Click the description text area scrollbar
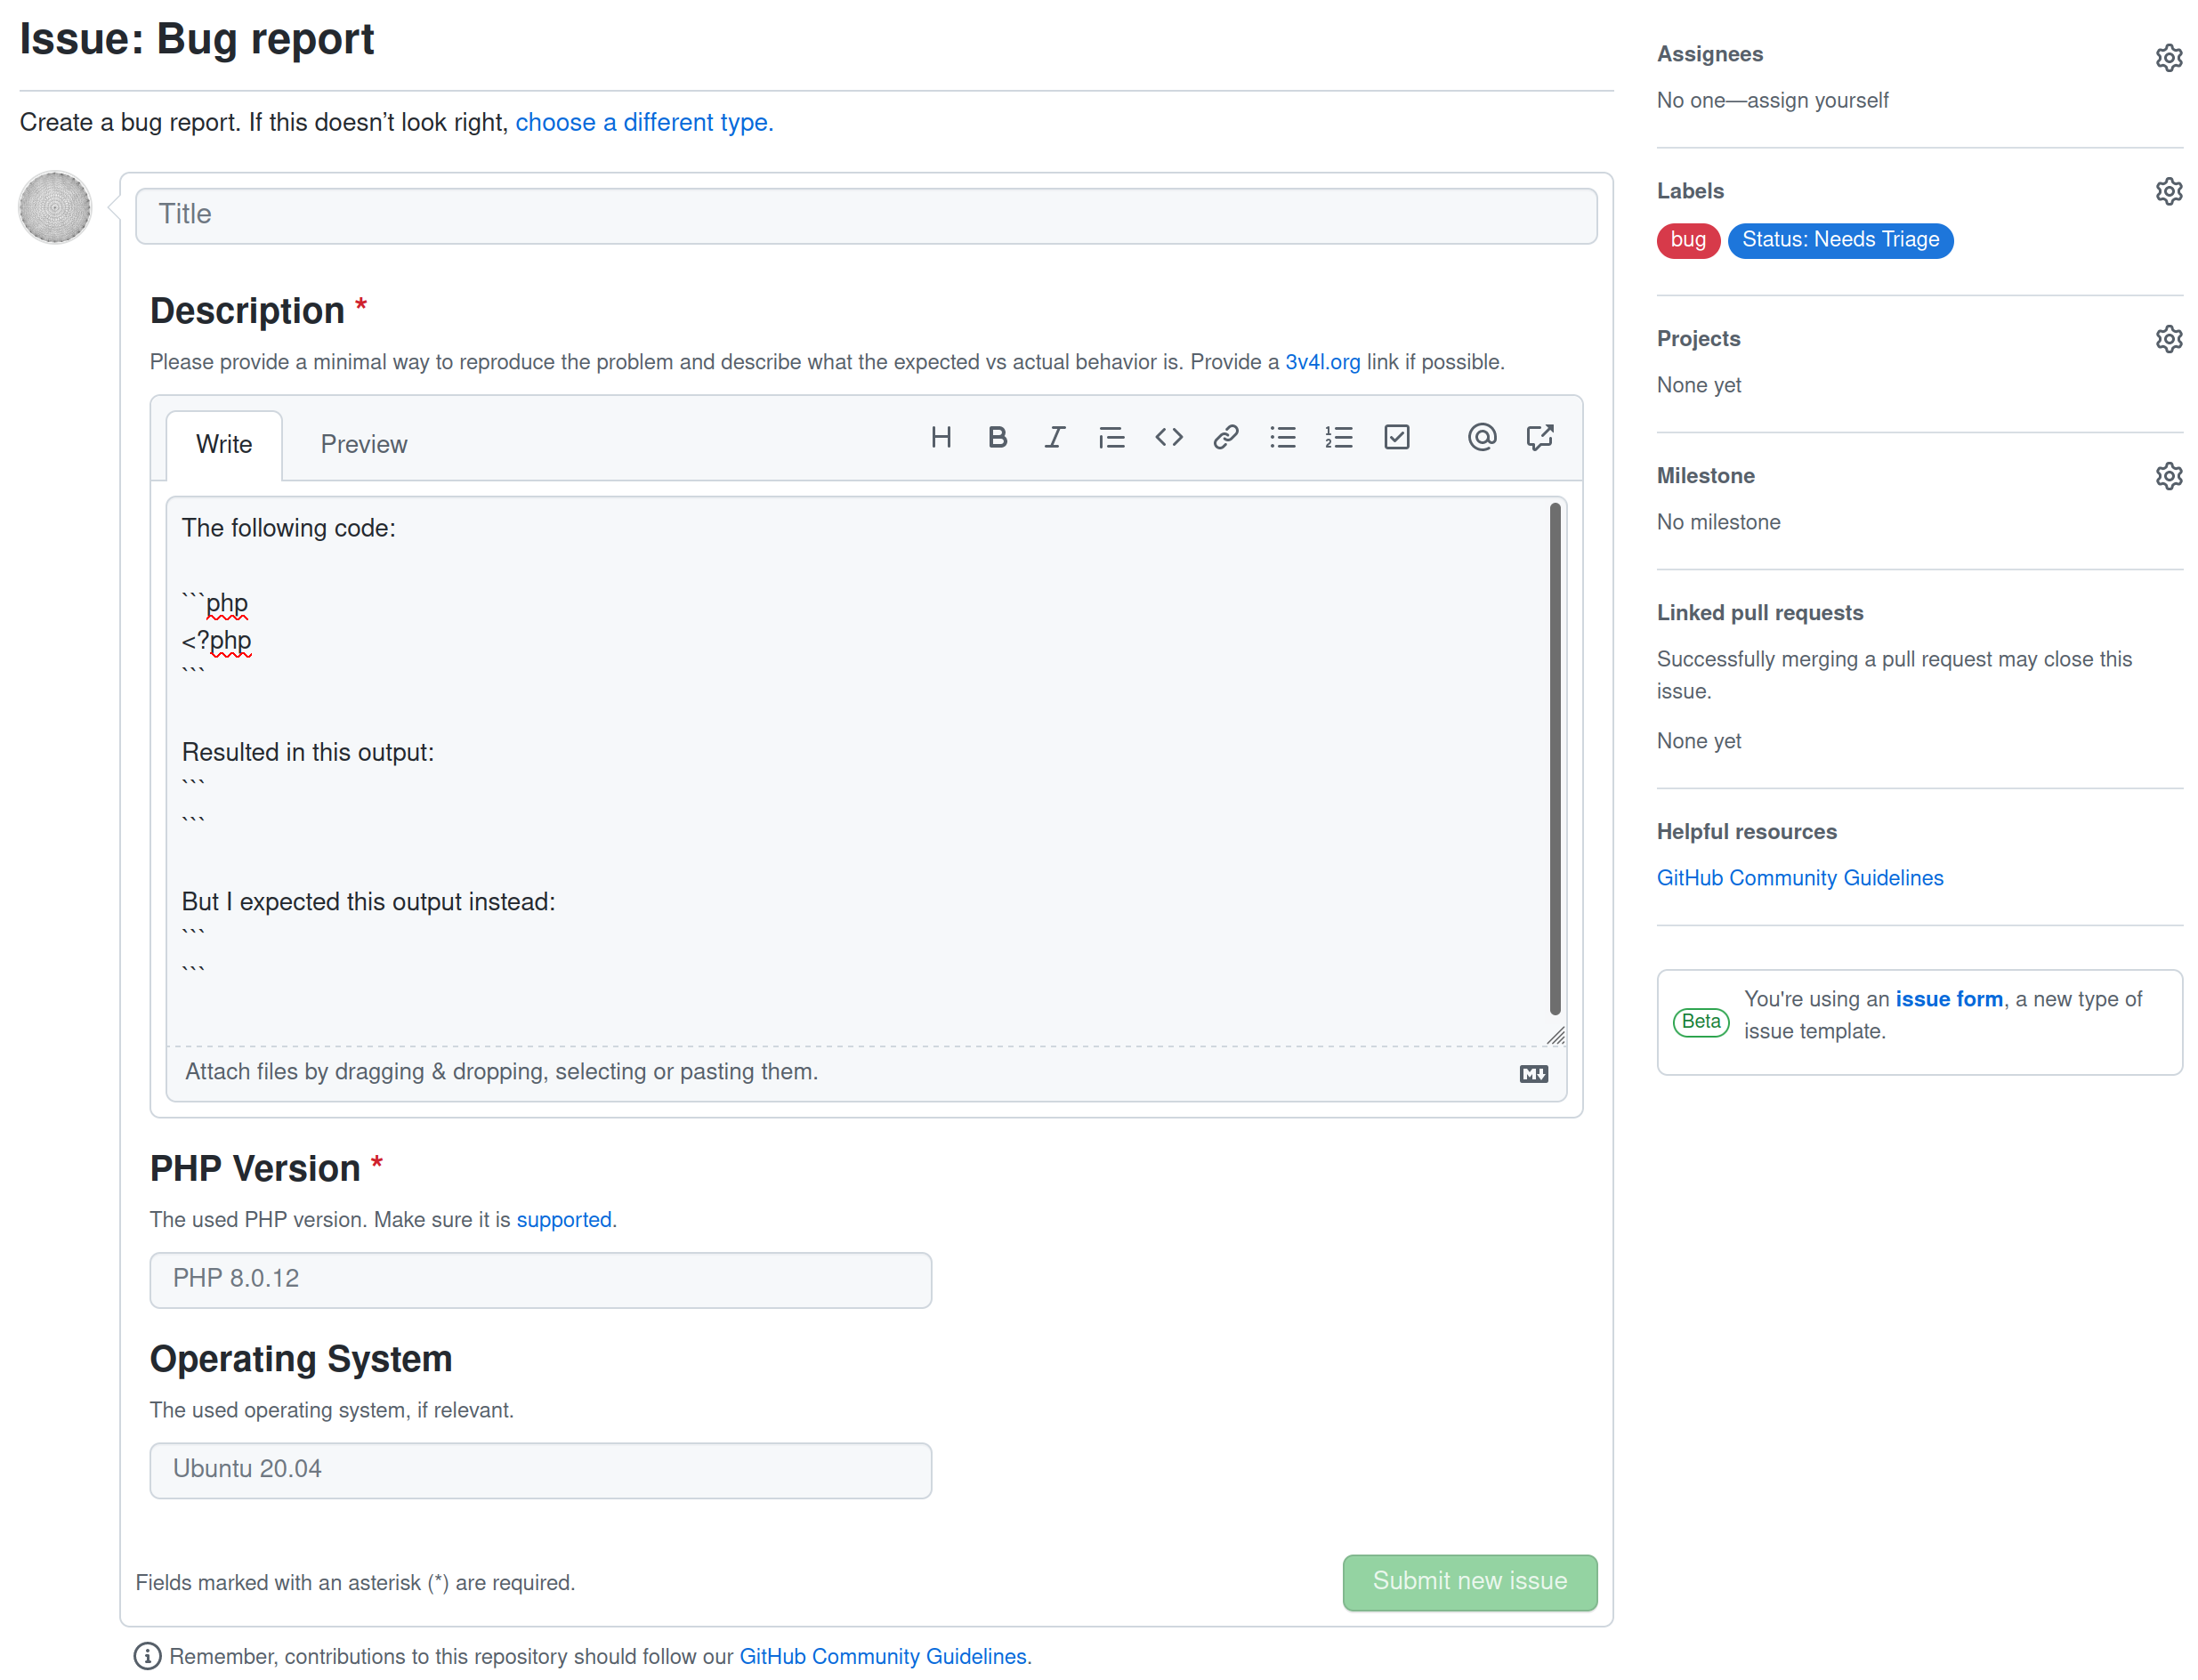The image size is (2198, 1680). pyautogui.click(x=1554, y=759)
